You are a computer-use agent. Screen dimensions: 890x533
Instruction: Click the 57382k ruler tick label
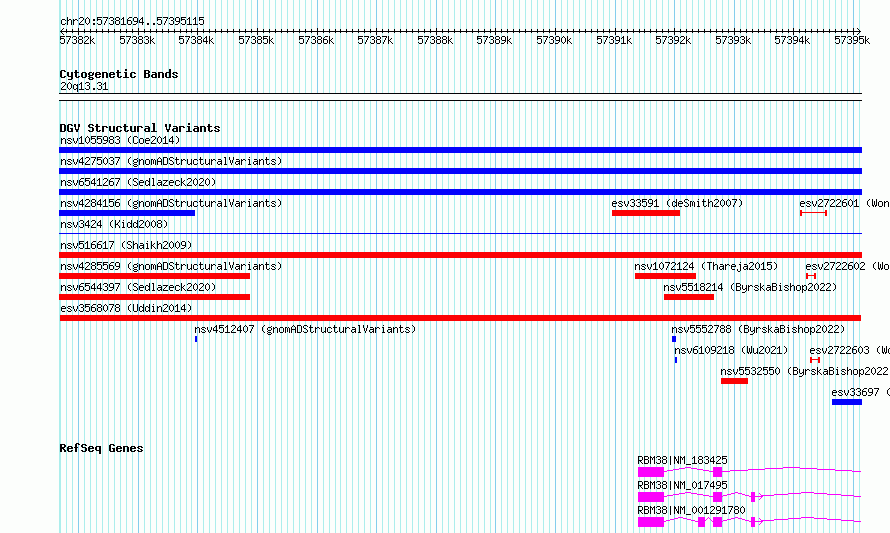pyautogui.click(x=77, y=40)
